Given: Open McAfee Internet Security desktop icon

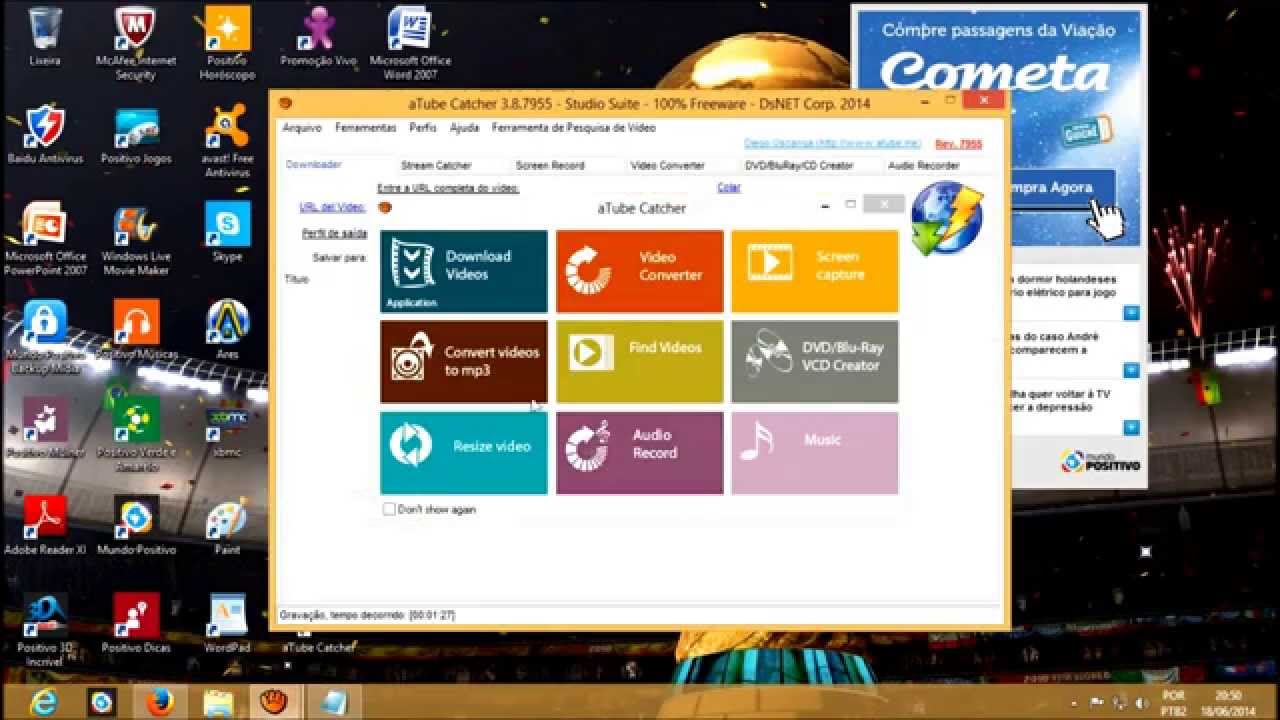Looking at the screenshot, I should (135, 42).
